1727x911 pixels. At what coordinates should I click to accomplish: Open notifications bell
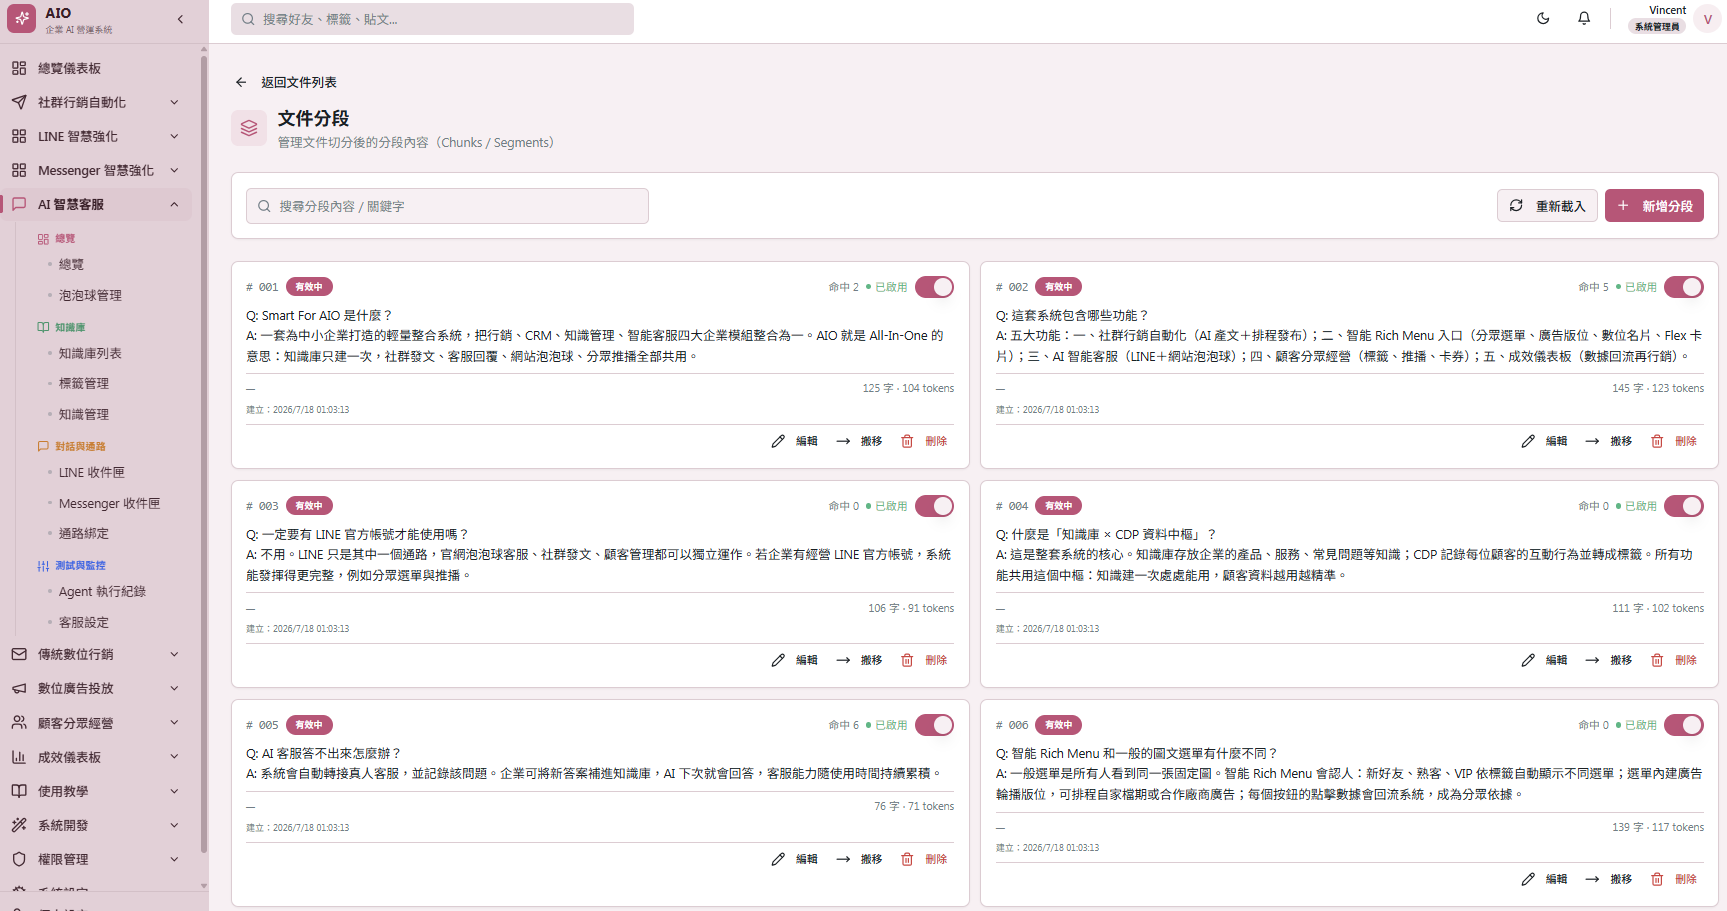tap(1584, 18)
